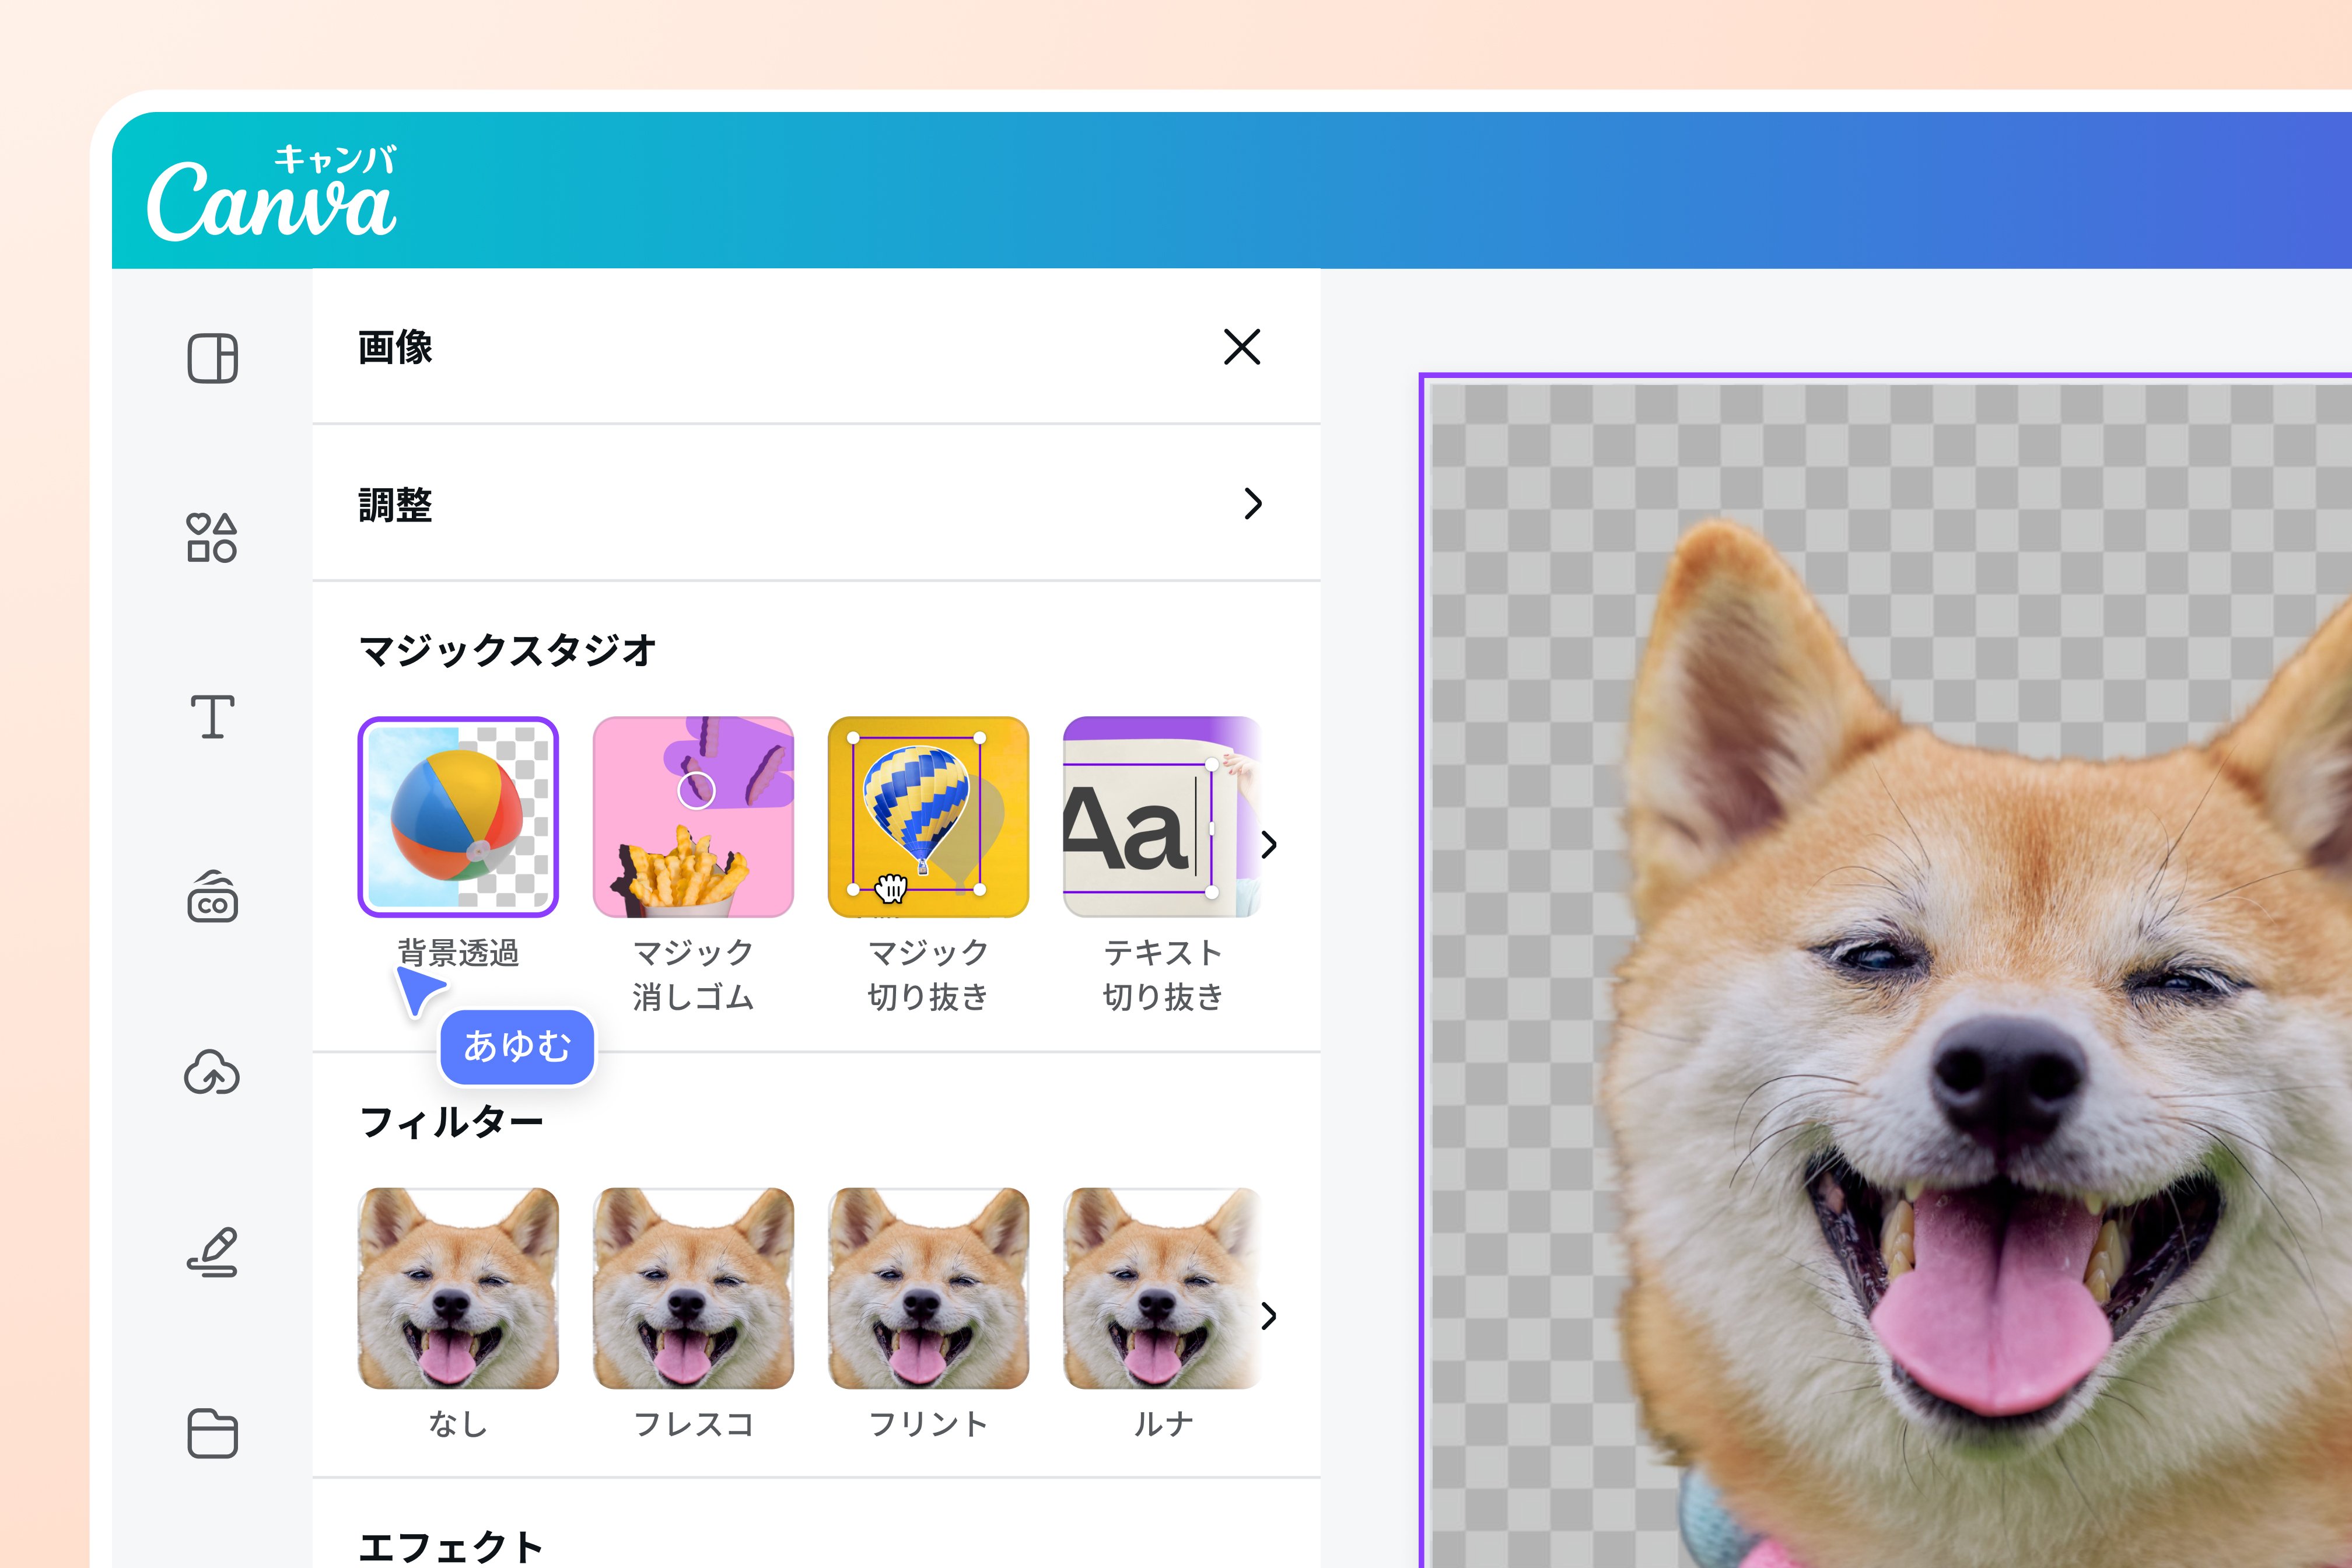Open the Elements shapes sidebar icon

(x=212, y=538)
